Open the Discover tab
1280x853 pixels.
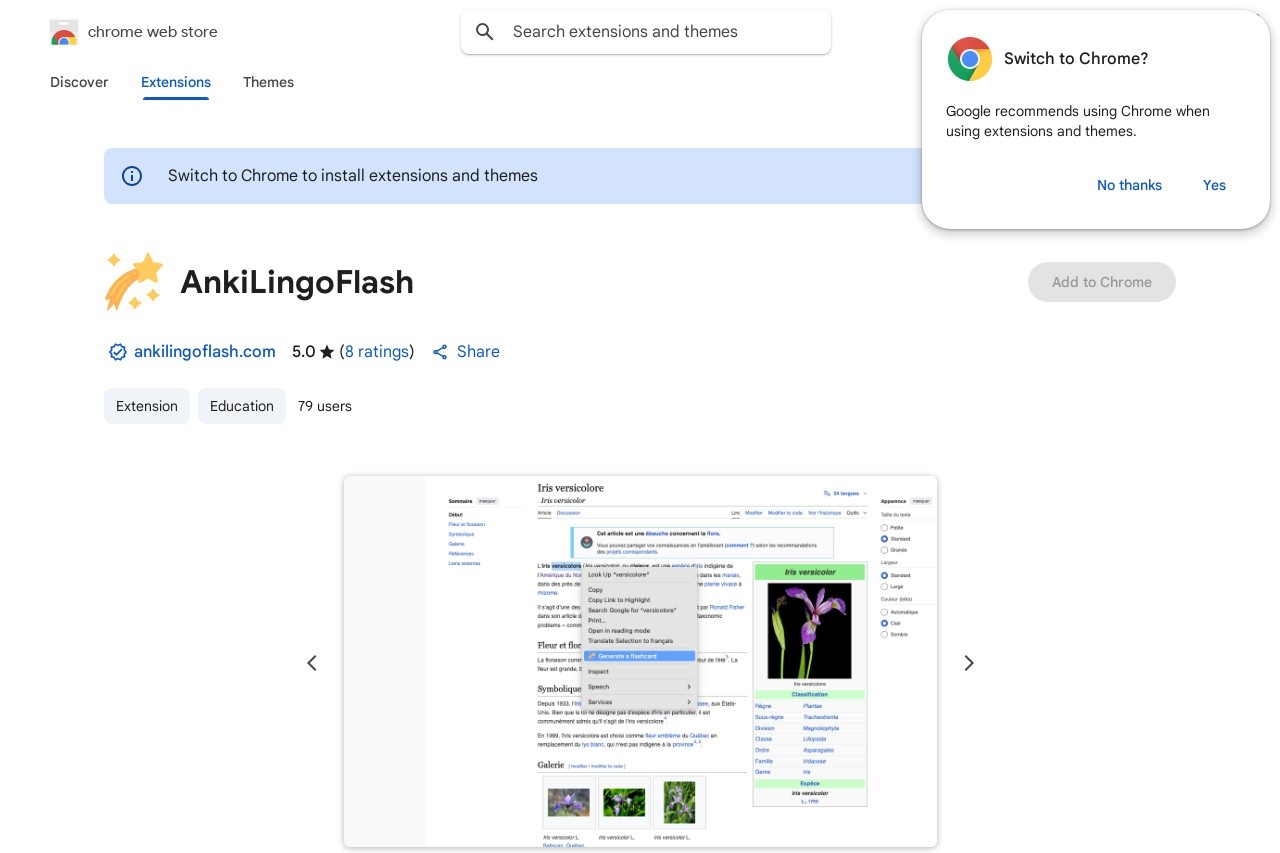pos(79,82)
